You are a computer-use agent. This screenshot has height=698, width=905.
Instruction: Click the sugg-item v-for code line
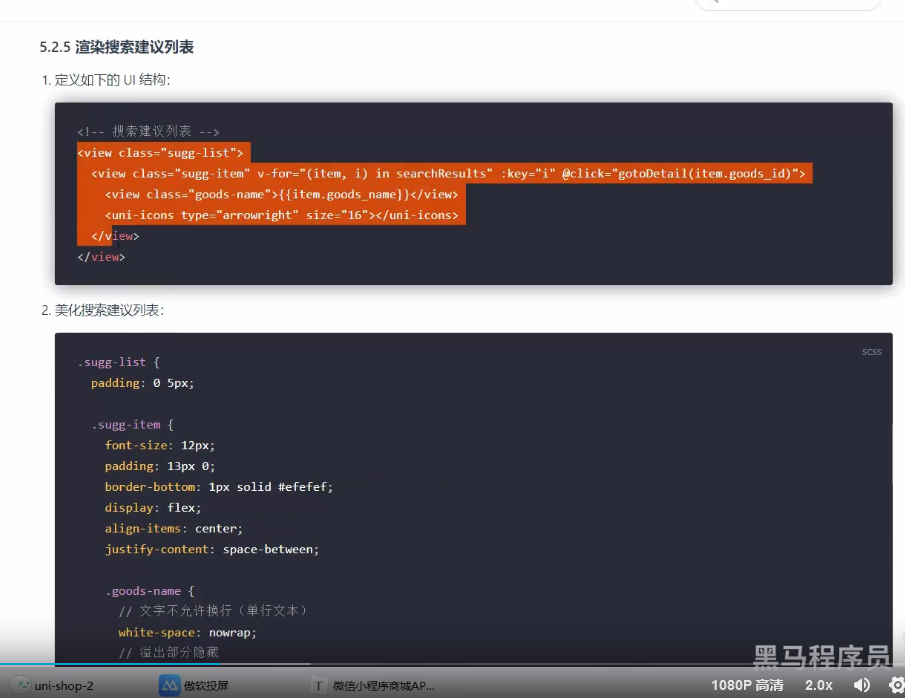[448, 174]
